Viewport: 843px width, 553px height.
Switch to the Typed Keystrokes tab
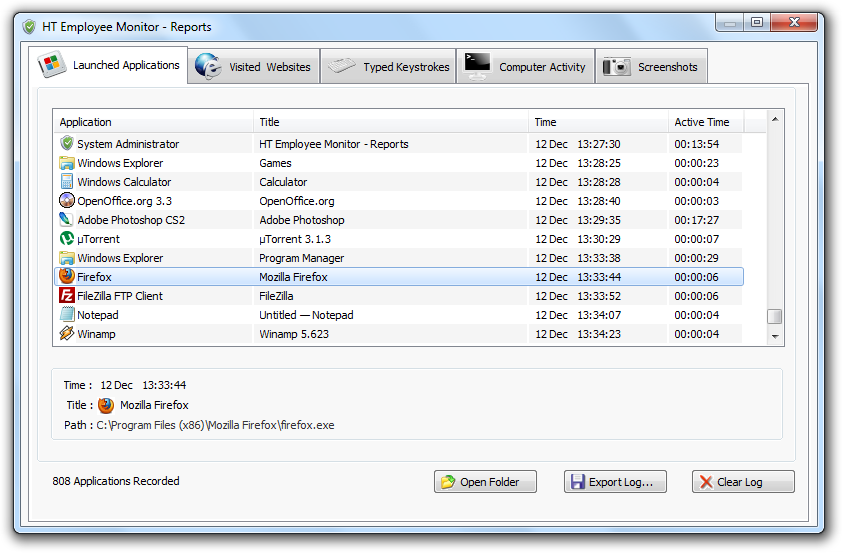tap(389, 67)
